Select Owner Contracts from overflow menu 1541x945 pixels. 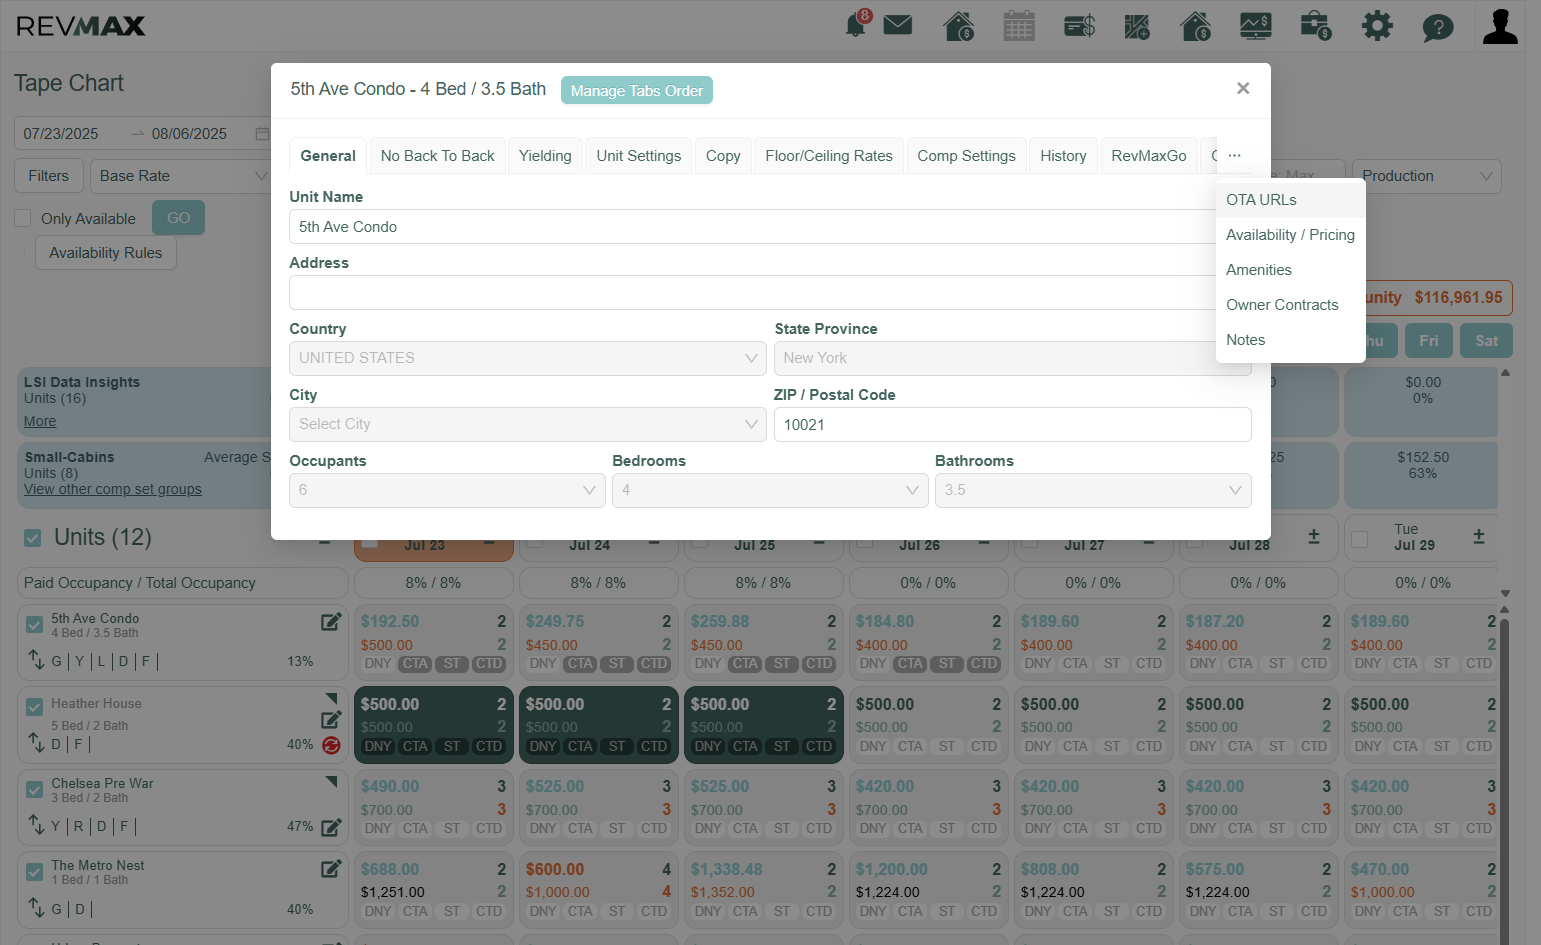tap(1282, 305)
